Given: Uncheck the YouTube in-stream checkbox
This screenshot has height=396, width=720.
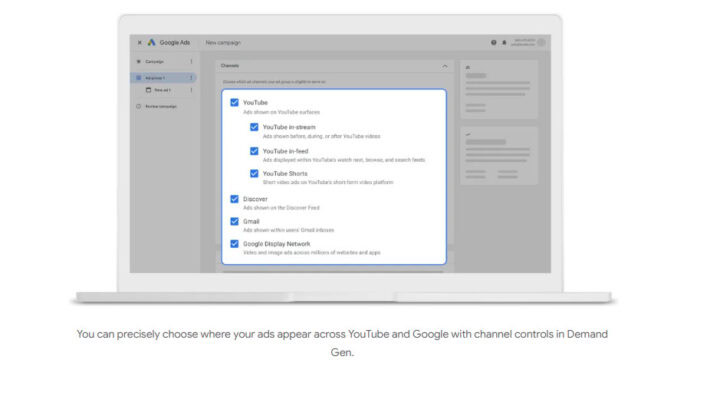Looking at the screenshot, I should (x=254, y=127).
